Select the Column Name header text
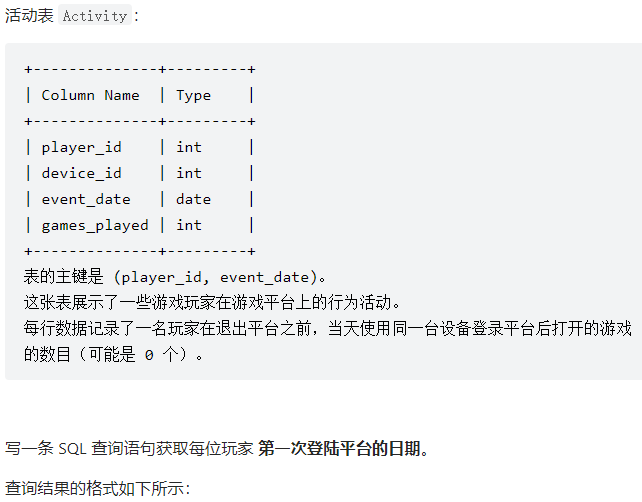Image resolution: width=642 pixels, height=502 pixels. [90, 95]
